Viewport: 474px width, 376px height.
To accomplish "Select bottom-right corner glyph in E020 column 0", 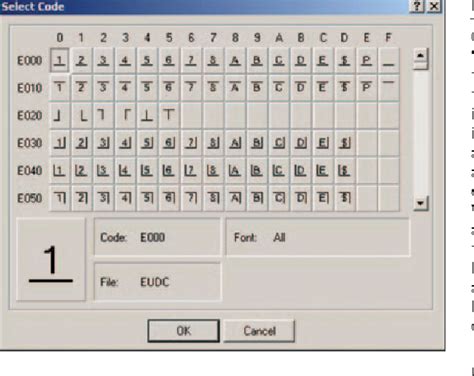I will pos(60,115).
